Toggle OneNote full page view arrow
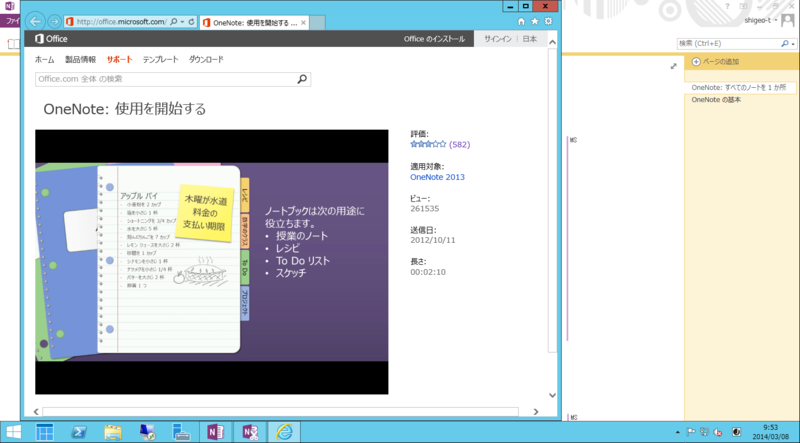Screen dimensions: 800x443 (673, 66)
